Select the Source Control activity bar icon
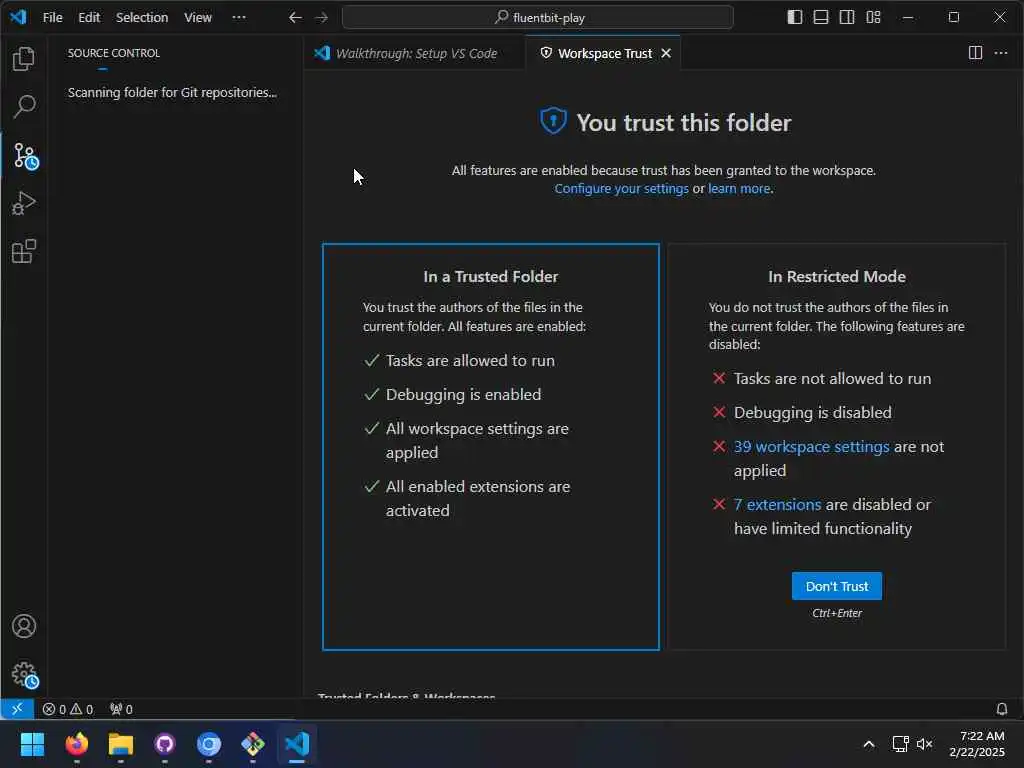 point(25,156)
